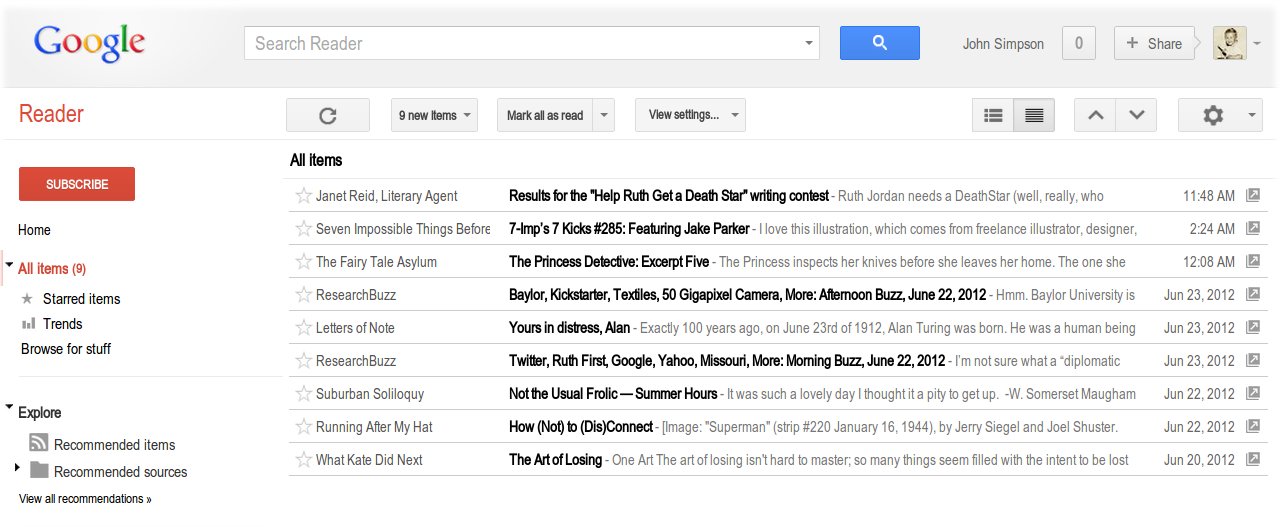Click the notifications count 0 button

(1078, 43)
